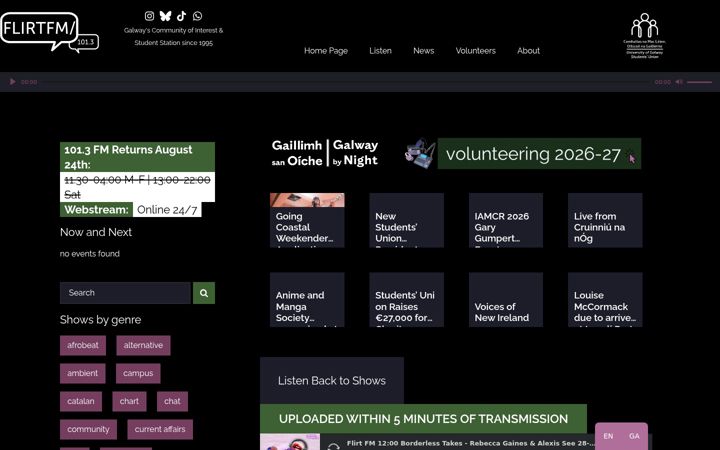Open the Listen menu item
Image resolution: width=720 pixels, height=450 pixels.
pos(381,51)
